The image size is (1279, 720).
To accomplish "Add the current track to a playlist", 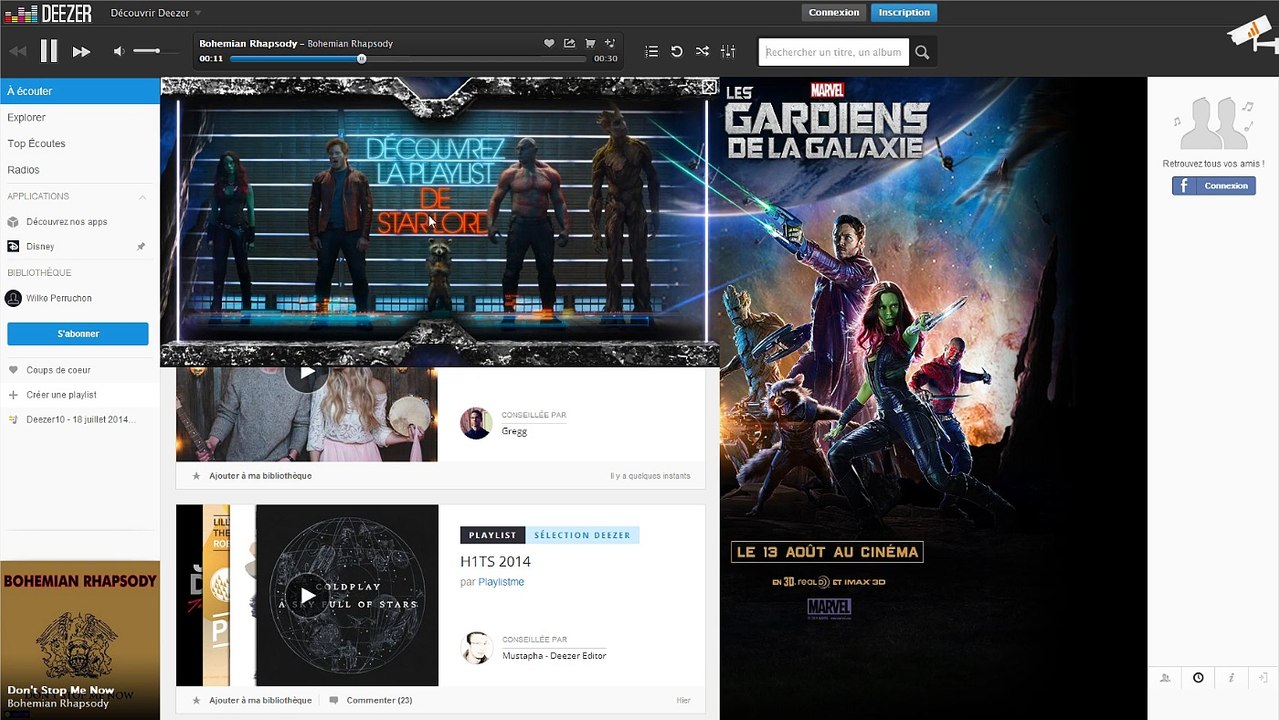I will 610,43.
